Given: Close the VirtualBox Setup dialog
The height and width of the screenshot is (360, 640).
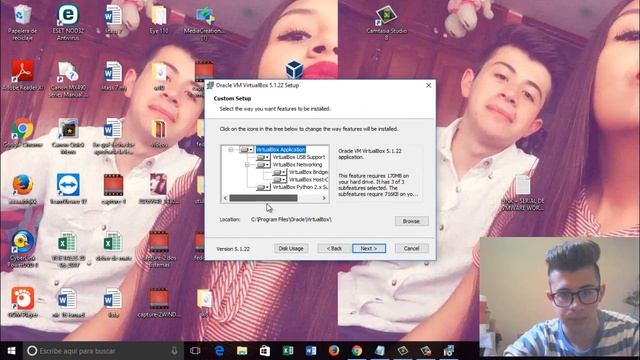Looking at the screenshot, I should pos(428,85).
